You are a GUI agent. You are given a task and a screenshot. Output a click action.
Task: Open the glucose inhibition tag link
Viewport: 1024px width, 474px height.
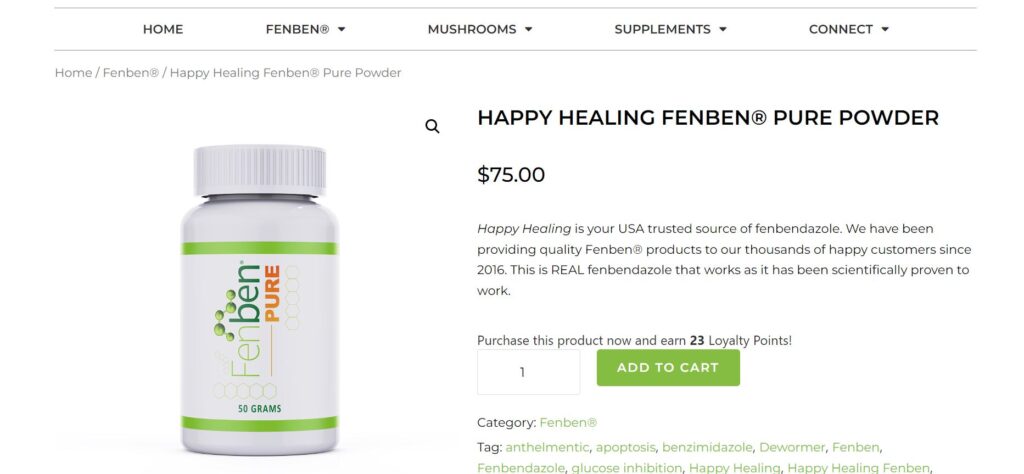(x=626, y=468)
